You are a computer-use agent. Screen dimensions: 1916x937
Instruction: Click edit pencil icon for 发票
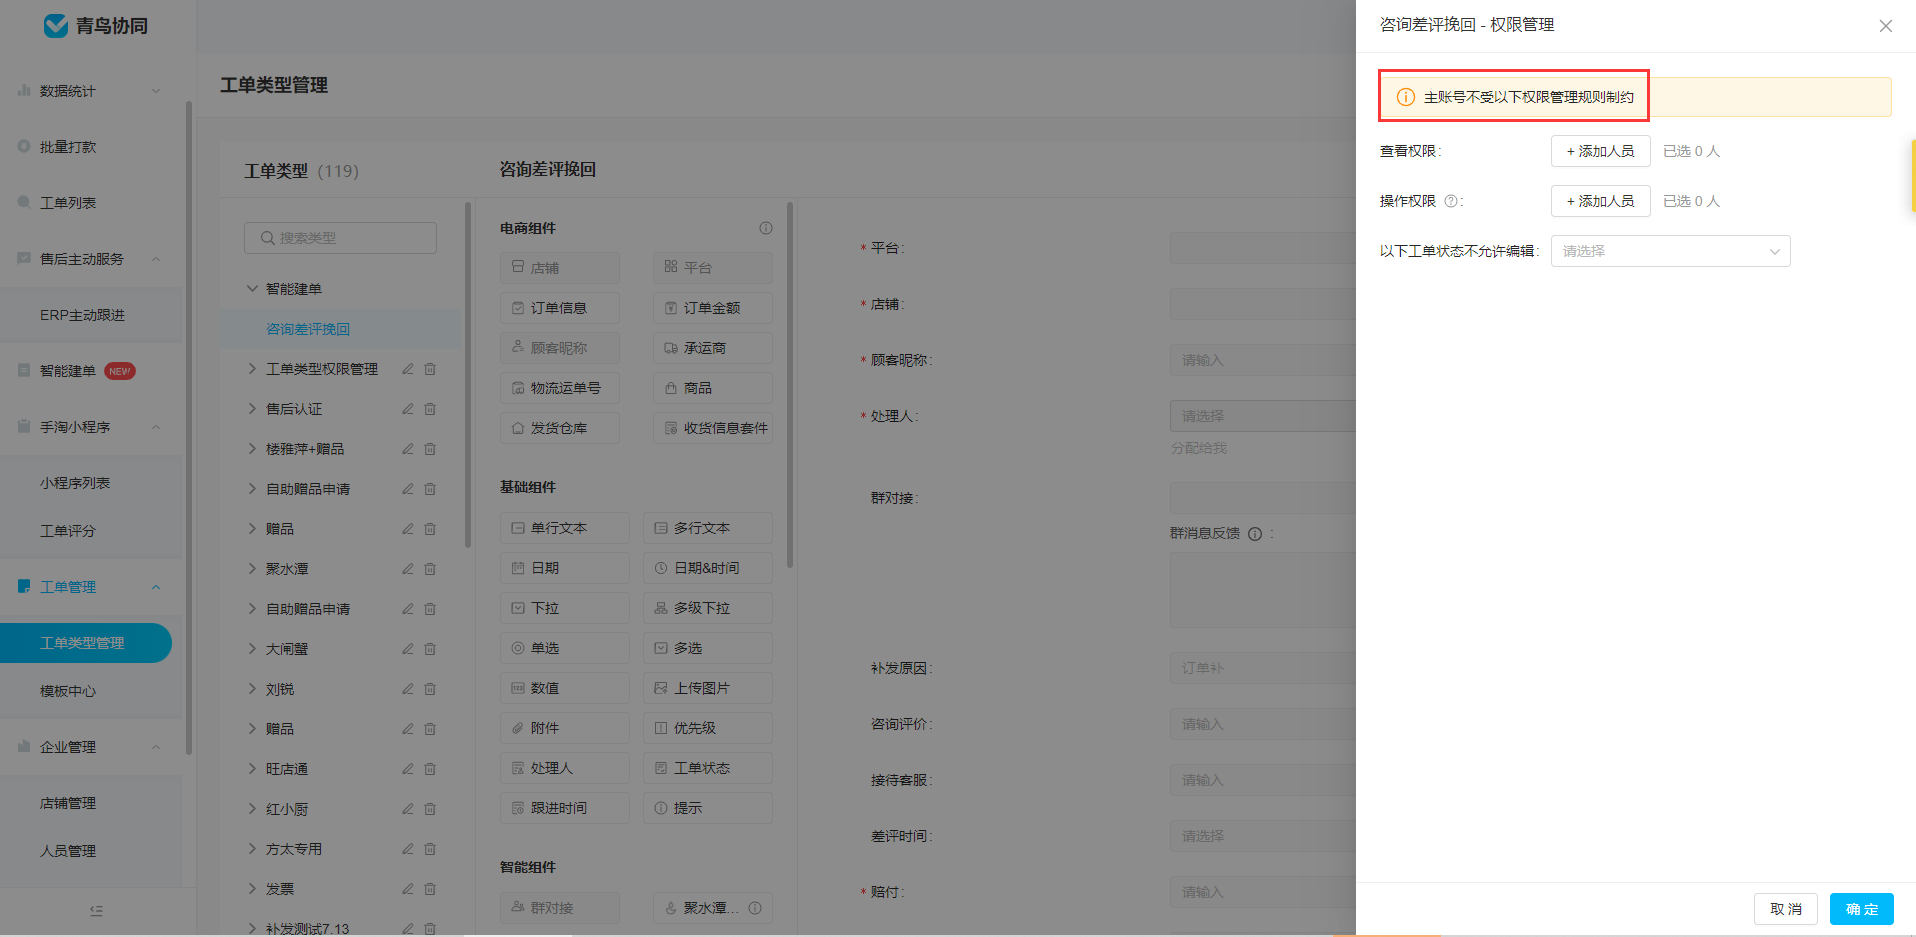tap(408, 889)
